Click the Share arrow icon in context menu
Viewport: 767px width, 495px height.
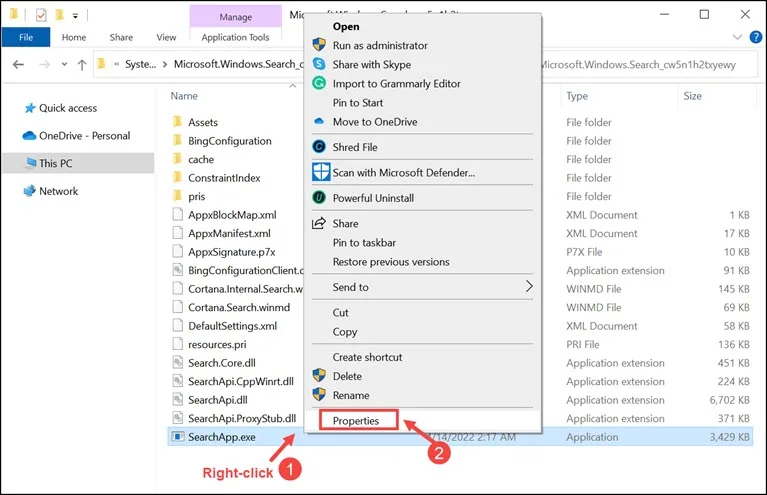[x=319, y=223]
